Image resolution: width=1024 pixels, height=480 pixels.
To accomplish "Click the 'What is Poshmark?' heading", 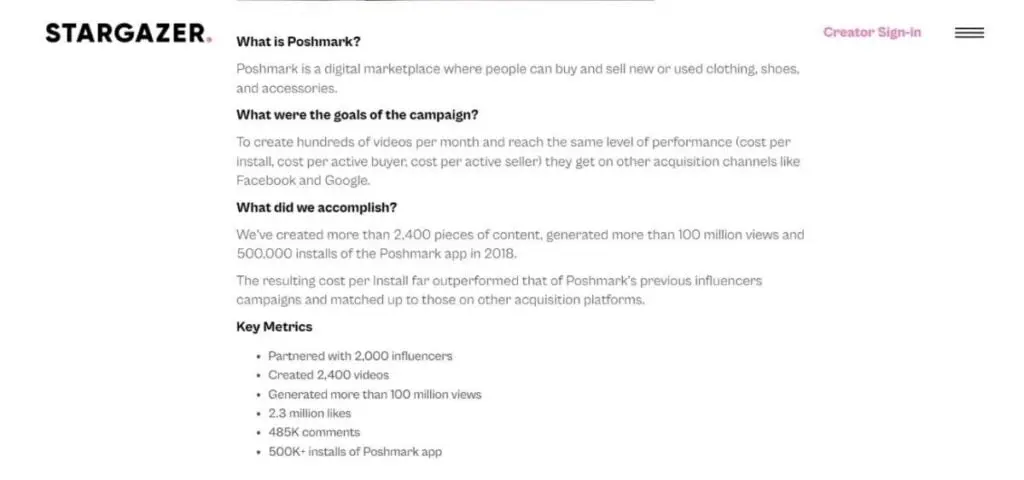I will click(x=298, y=42).
